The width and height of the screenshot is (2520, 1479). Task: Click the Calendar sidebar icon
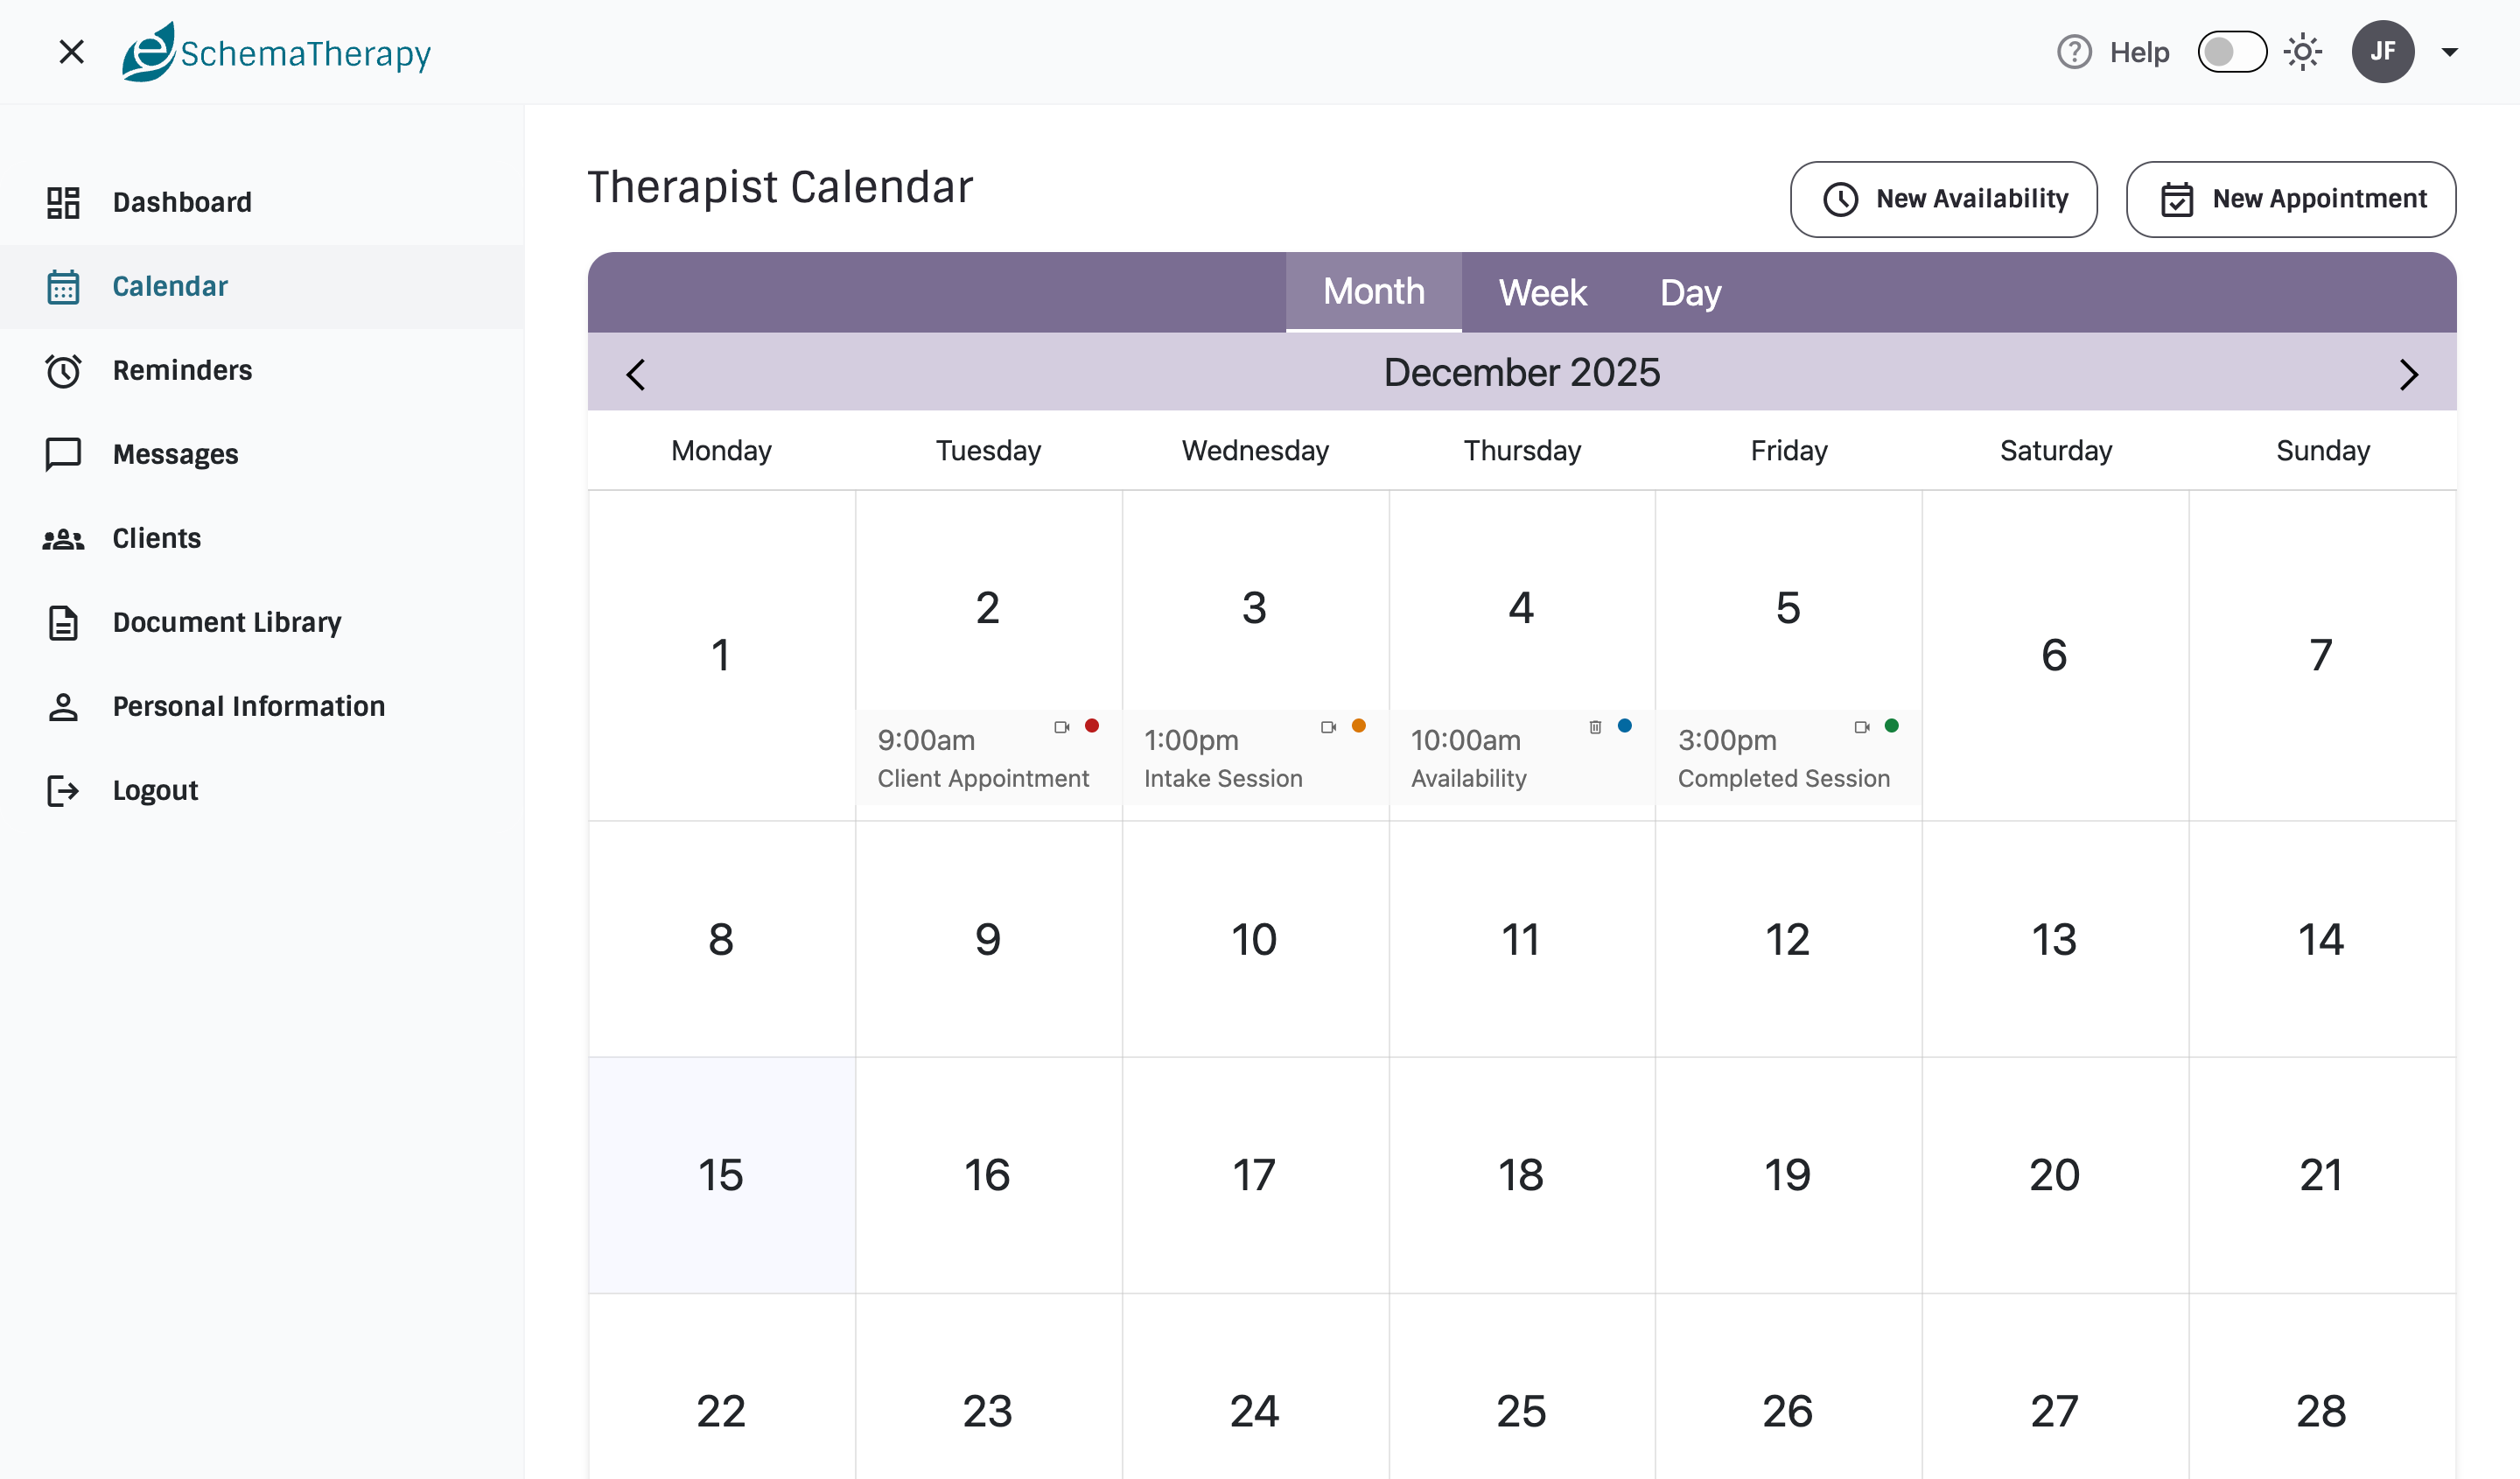tap(63, 286)
